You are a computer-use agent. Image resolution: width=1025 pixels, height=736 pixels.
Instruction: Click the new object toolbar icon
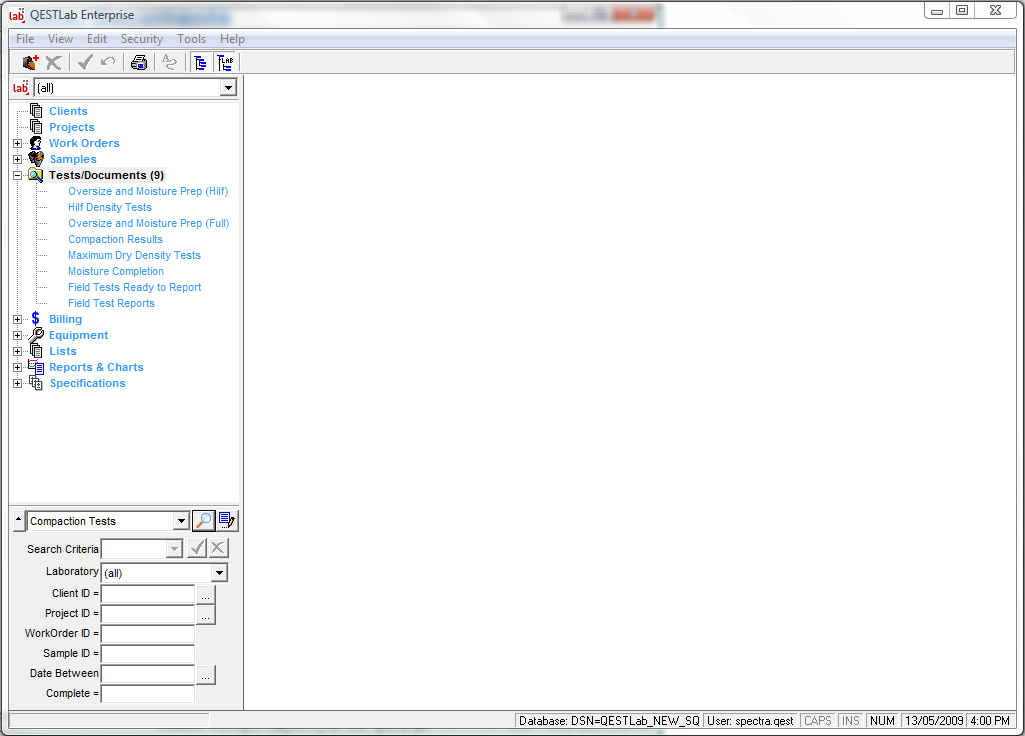30,62
